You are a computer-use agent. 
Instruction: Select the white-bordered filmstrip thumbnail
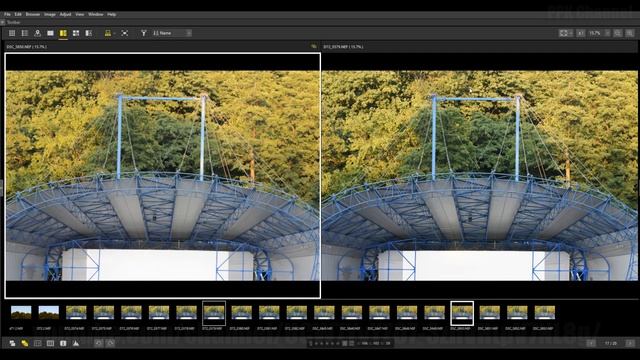click(x=462, y=313)
